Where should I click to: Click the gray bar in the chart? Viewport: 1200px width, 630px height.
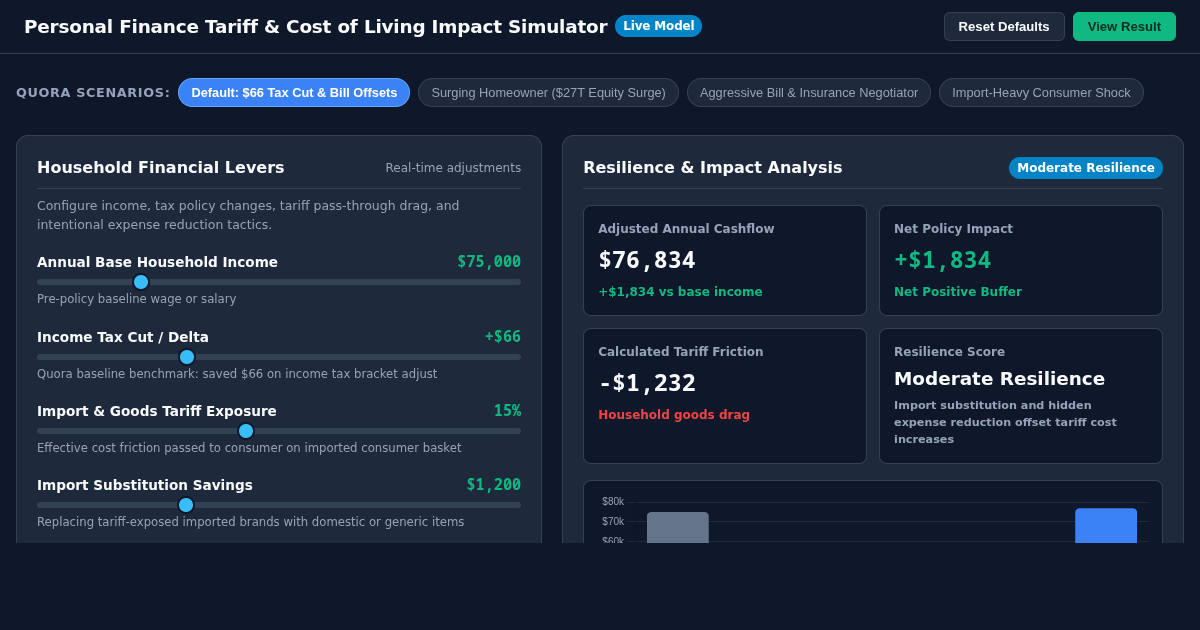[x=678, y=527]
